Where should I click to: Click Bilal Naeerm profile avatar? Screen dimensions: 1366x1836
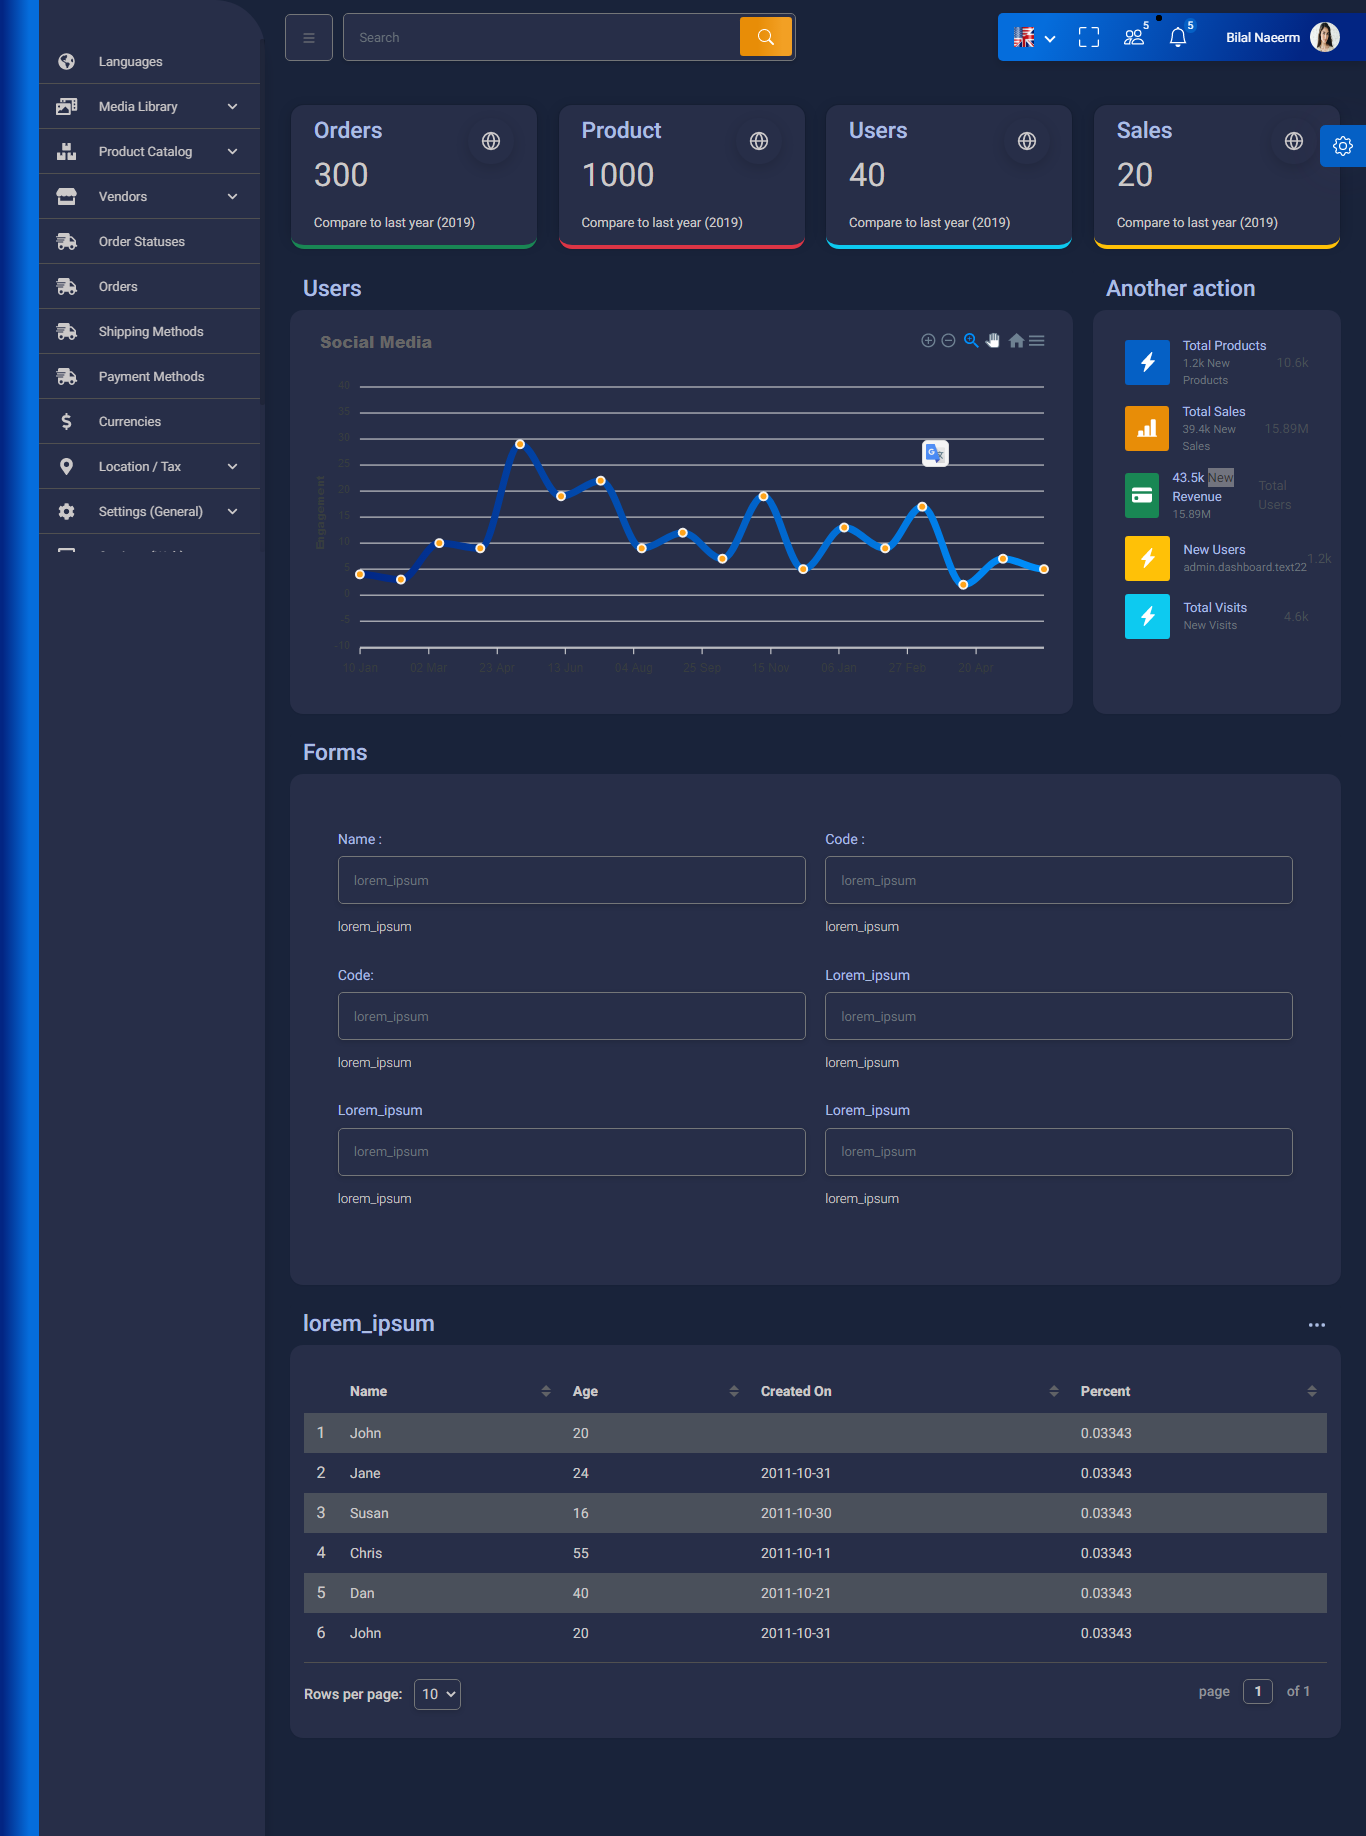pyautogui.click(x=1325, y=37)
